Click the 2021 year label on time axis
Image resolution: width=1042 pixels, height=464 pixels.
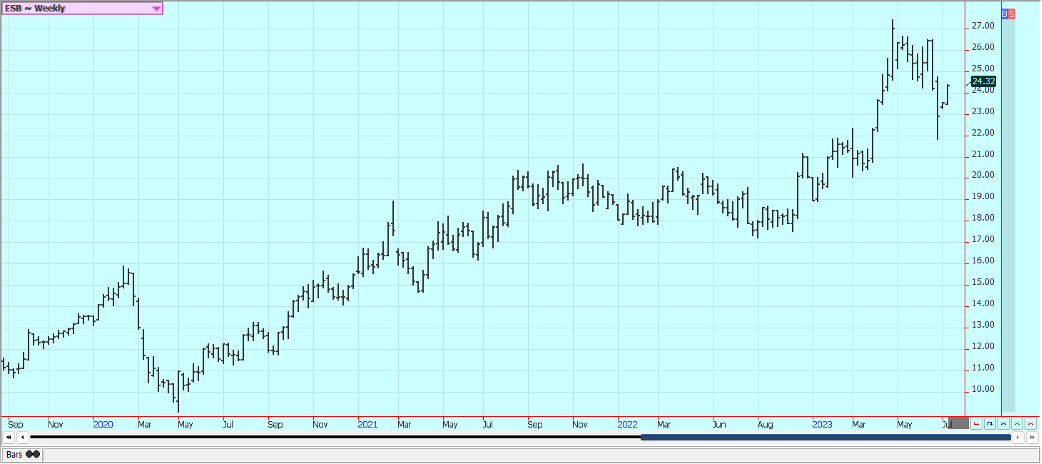(367, 423)
